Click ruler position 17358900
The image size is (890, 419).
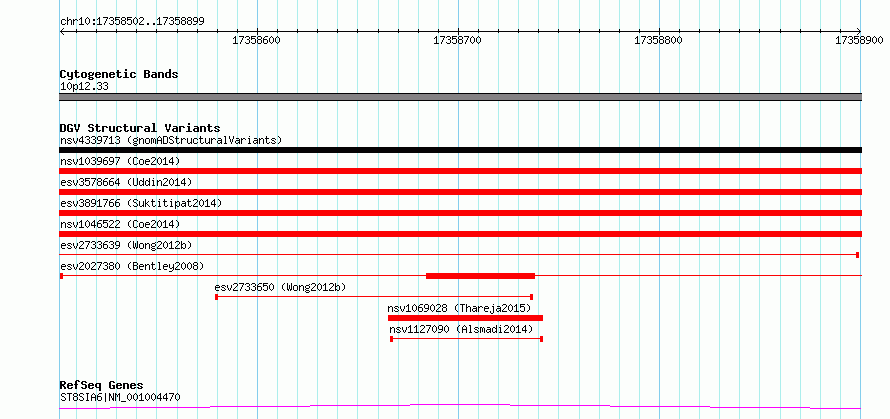859,40
